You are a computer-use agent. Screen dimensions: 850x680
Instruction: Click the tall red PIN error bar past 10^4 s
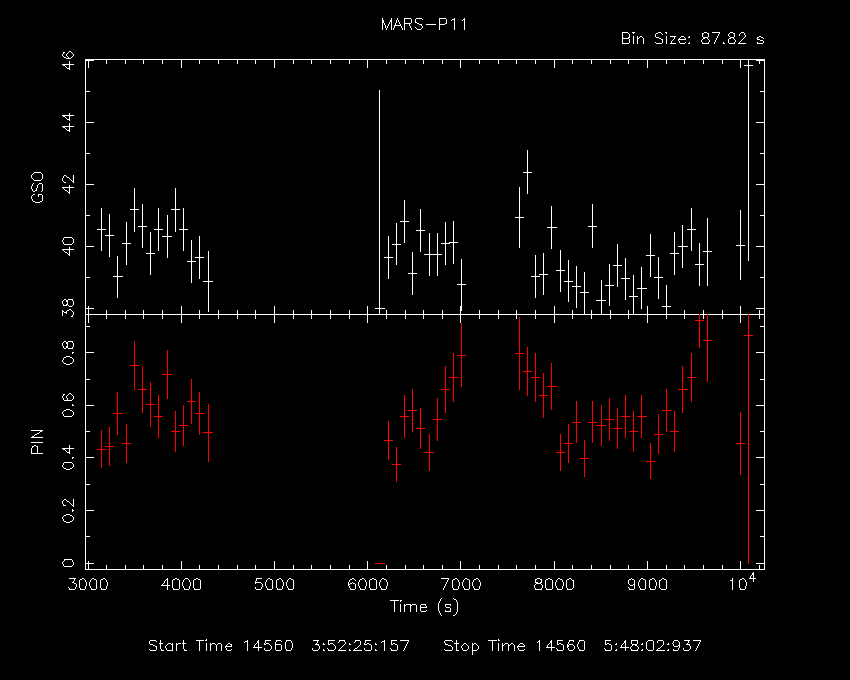(x=748, y=439)
